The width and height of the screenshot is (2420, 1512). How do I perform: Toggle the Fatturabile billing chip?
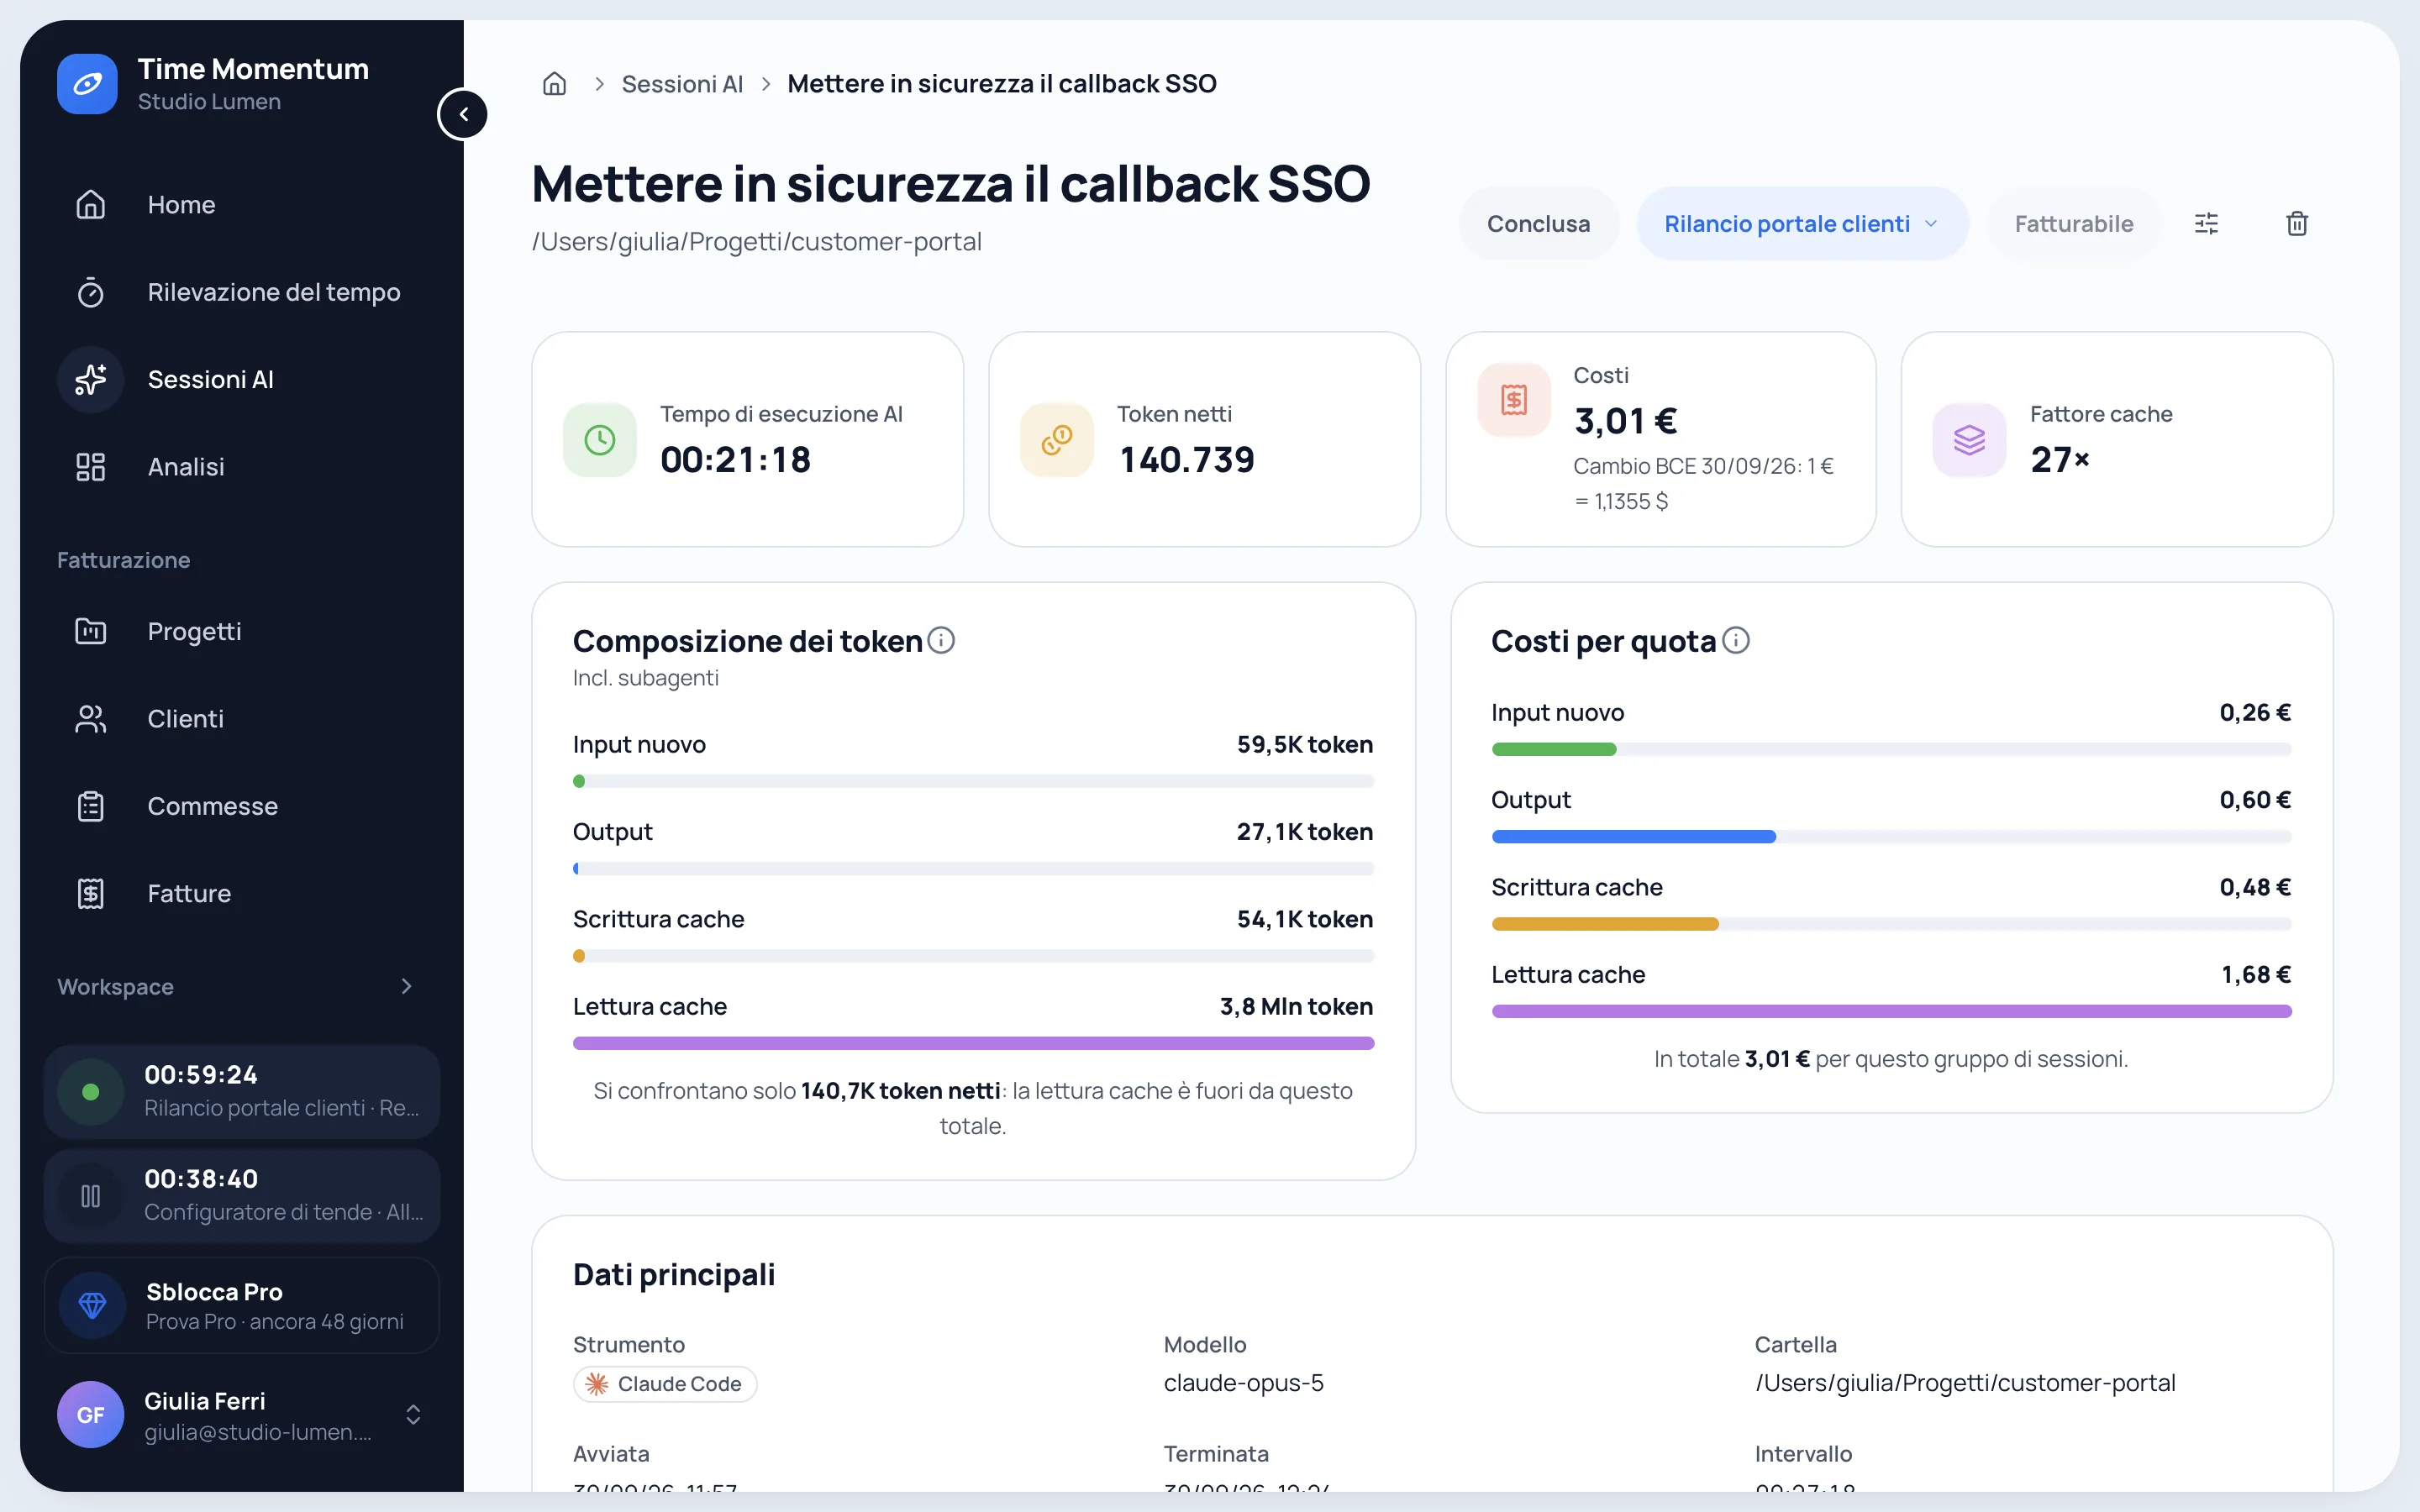[x=2074, y=224]
